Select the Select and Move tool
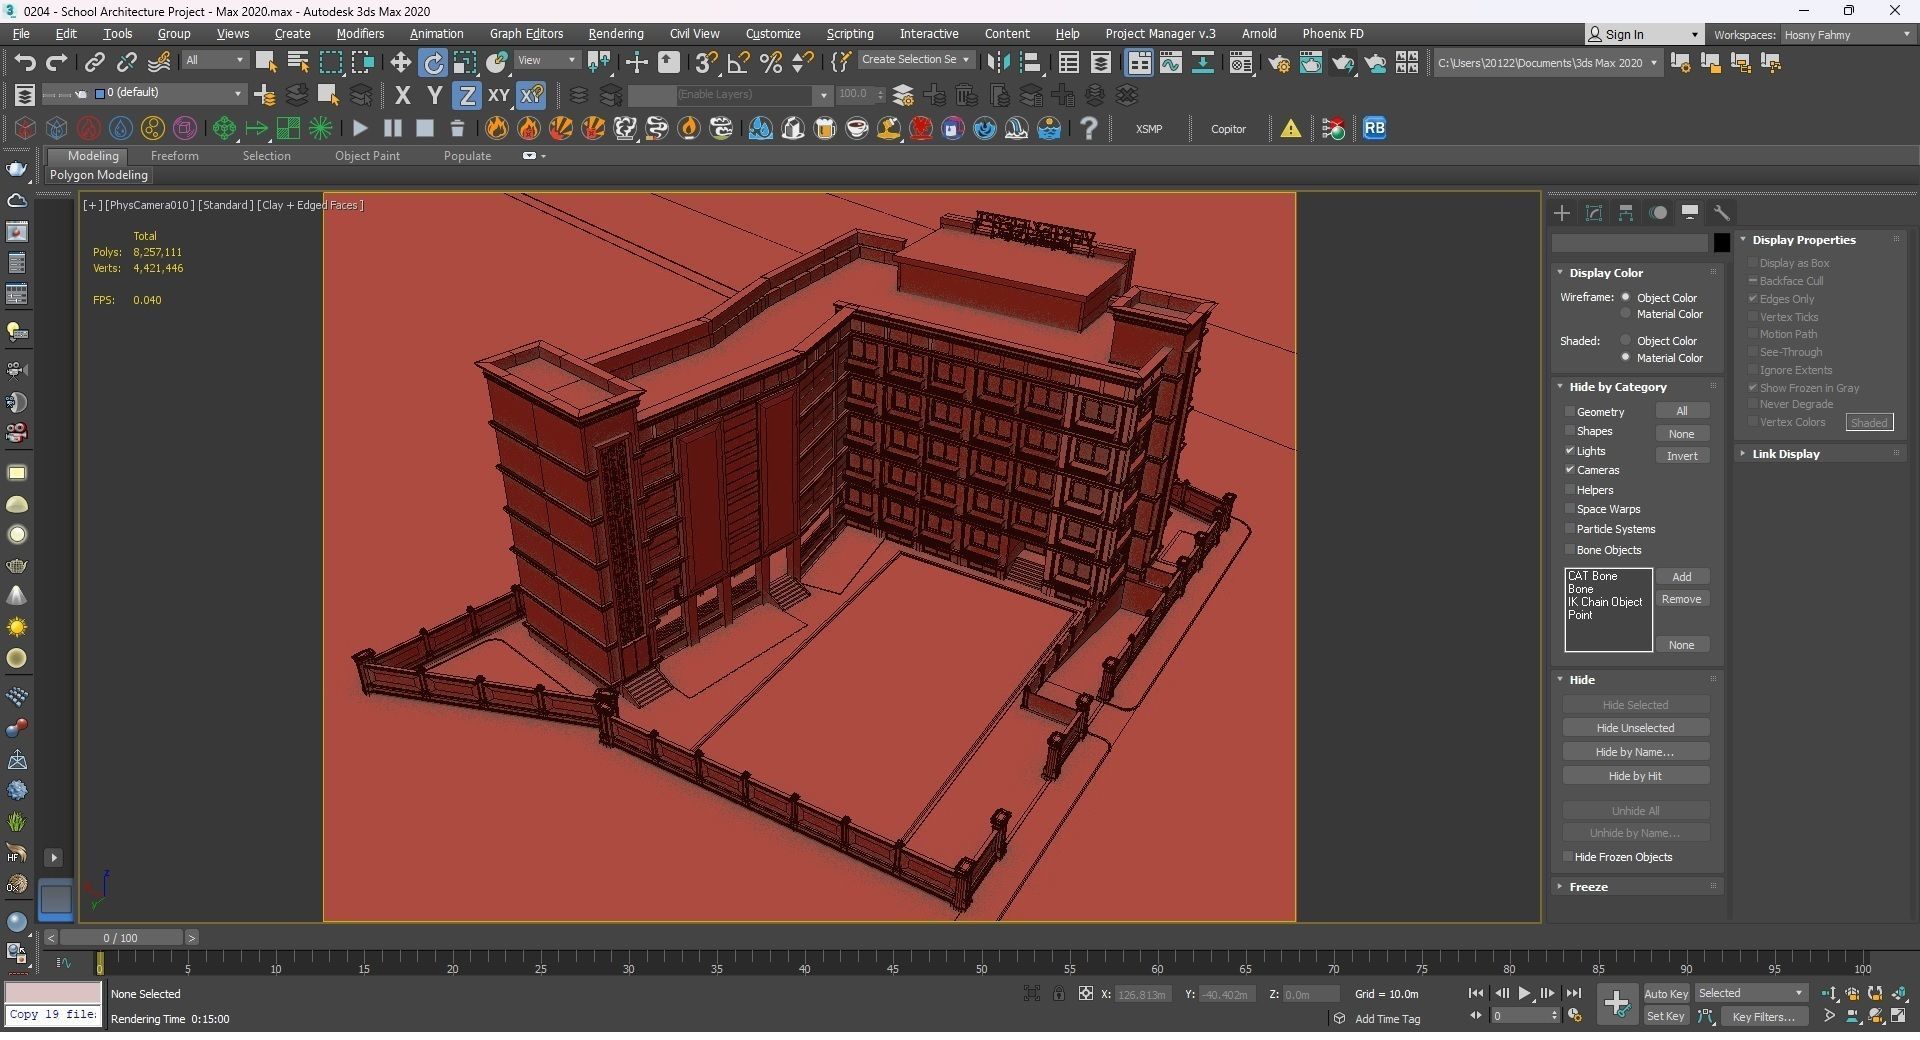 [x=400, y=63]
